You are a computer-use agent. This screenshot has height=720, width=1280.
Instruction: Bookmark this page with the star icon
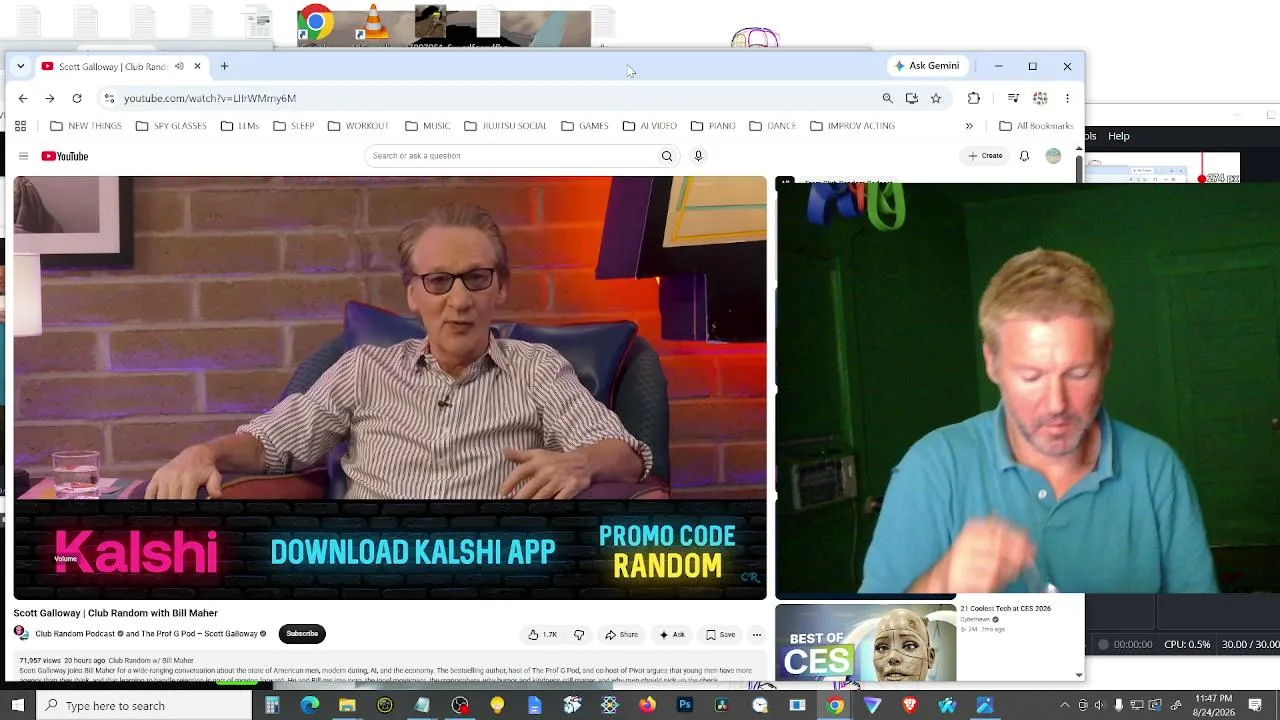(936, 98)
